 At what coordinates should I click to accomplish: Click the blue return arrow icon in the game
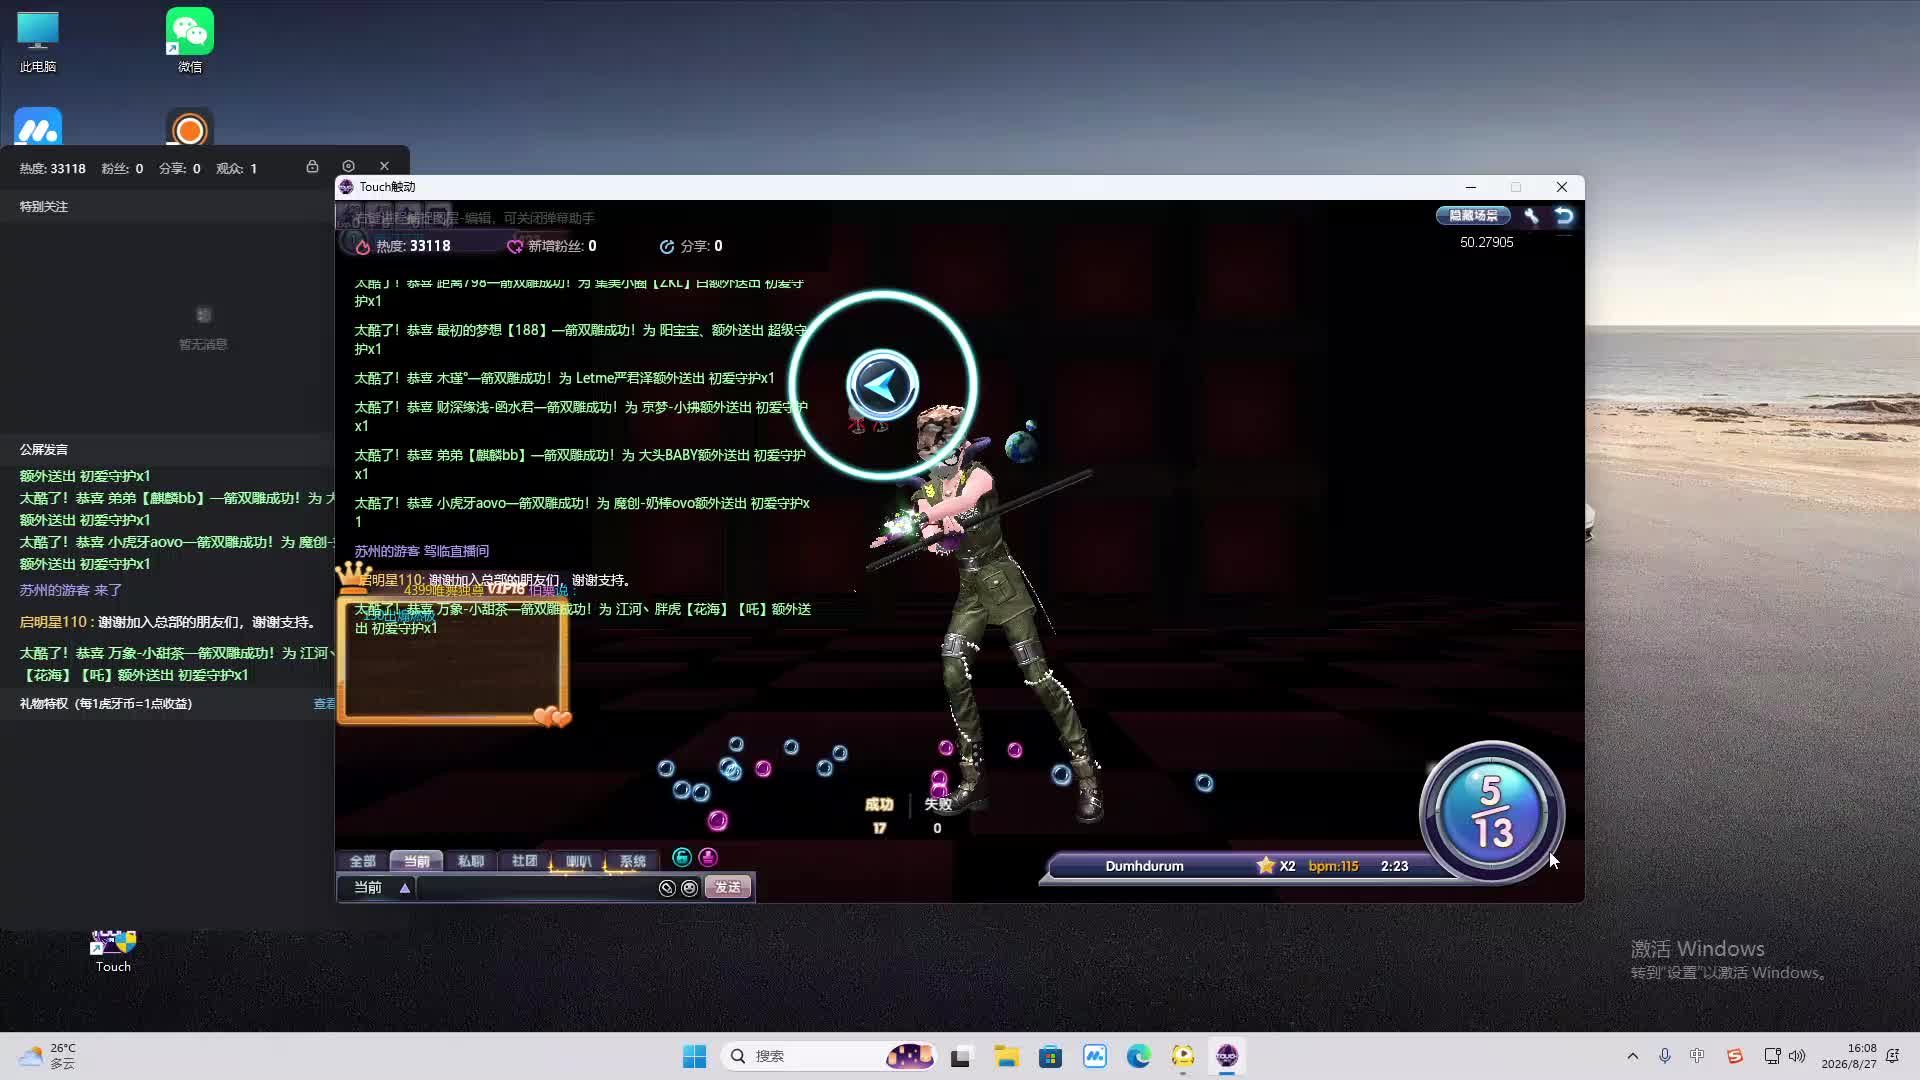click(1564, 215)
